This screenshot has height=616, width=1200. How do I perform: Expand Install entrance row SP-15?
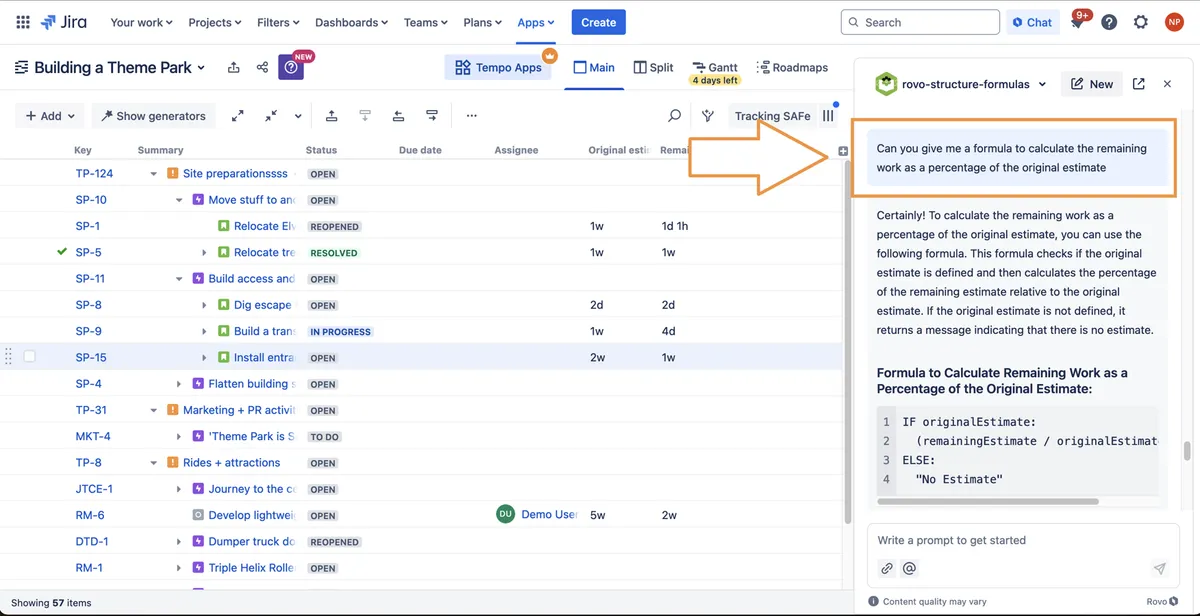point(205,357)
